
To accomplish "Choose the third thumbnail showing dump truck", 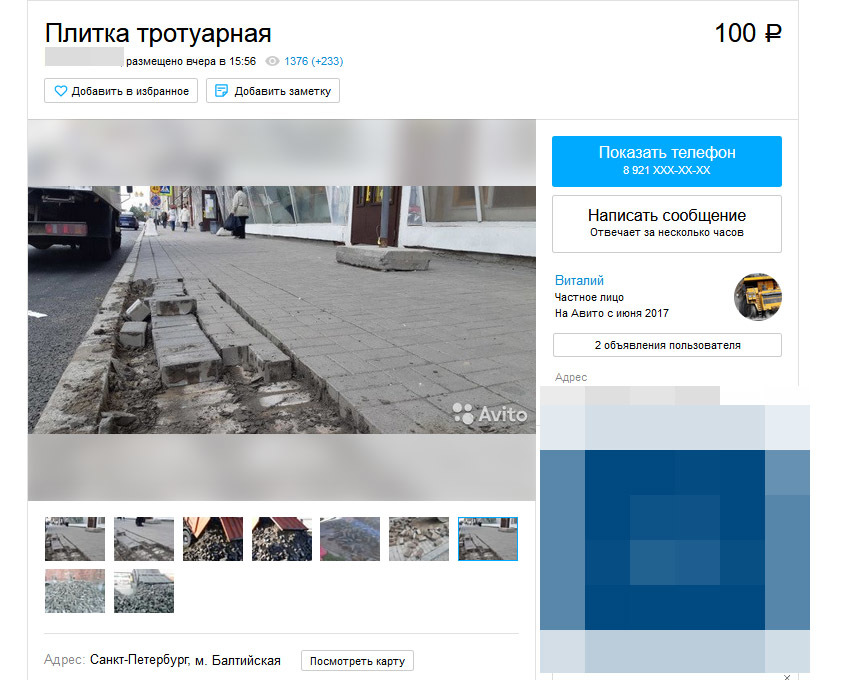I will pyautogui.click(x=212, y=539).
